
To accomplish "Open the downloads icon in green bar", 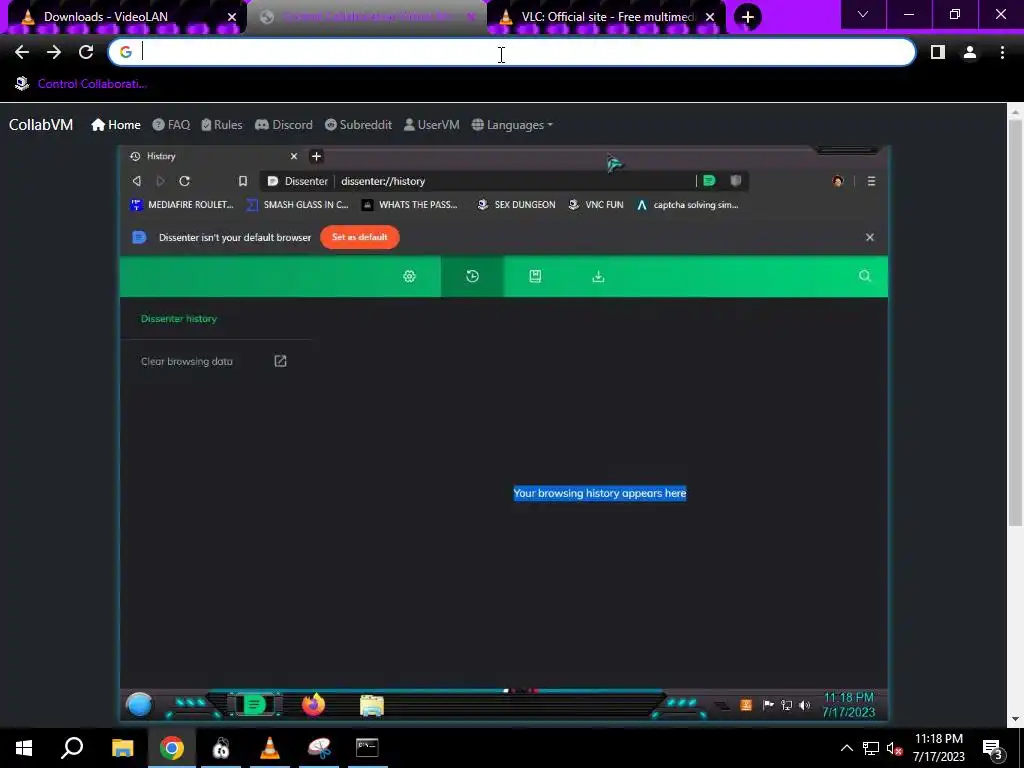I will pos(598,276).
